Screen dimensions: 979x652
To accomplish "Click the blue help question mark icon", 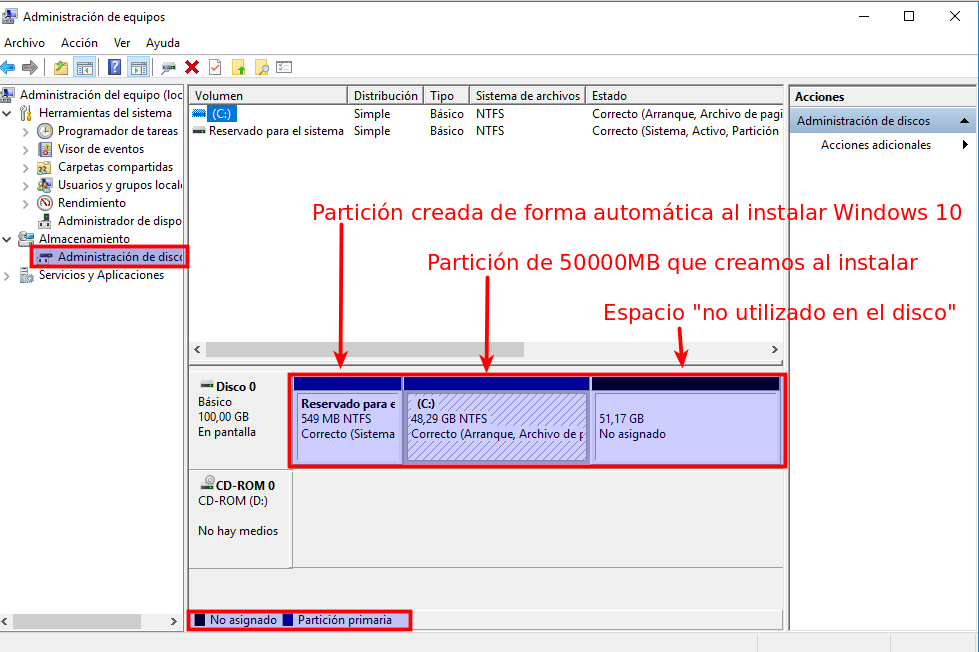I will point(115,67).
